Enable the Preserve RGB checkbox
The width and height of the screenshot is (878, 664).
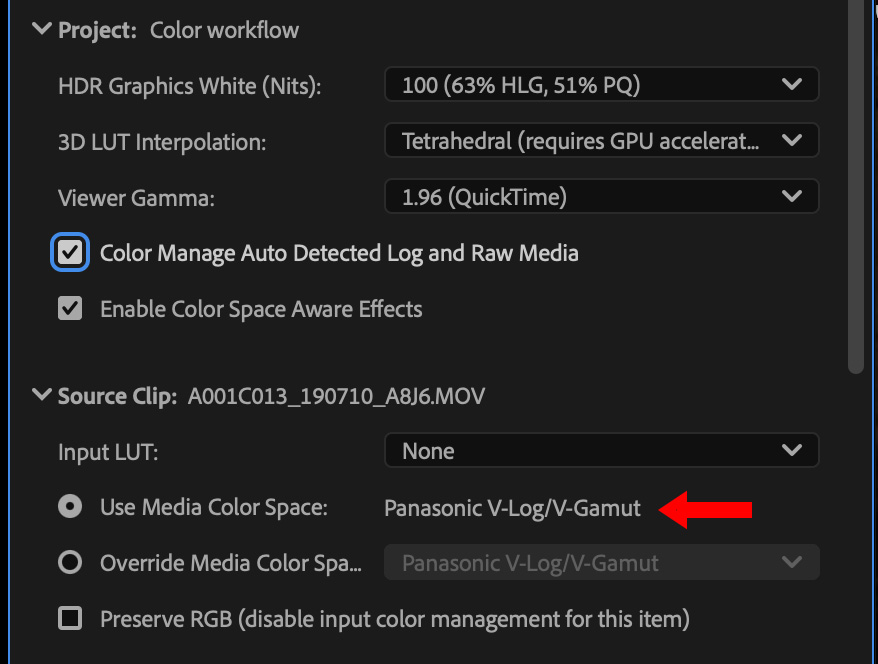70,619
